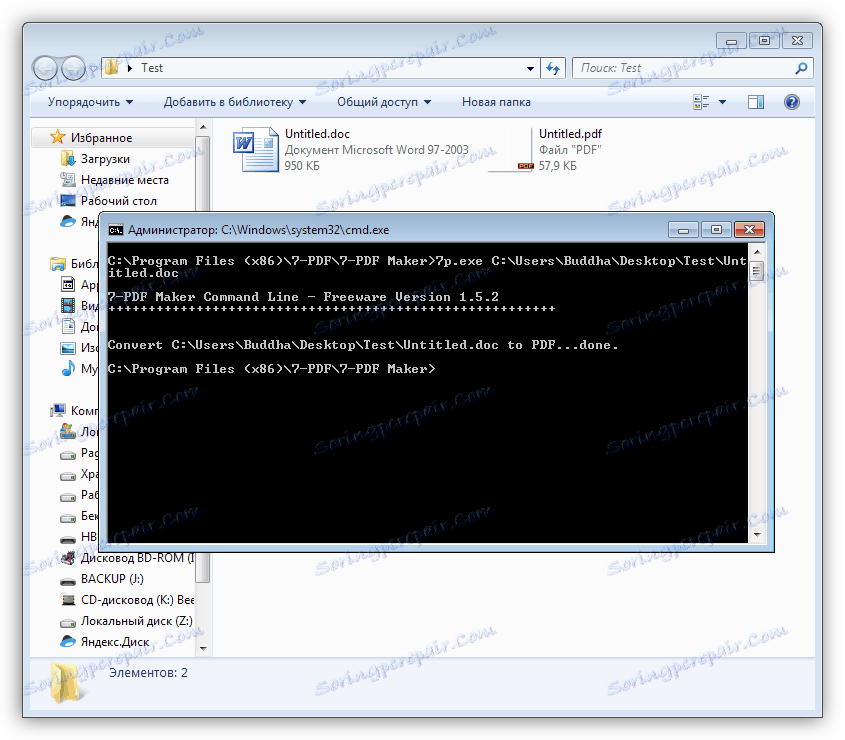Click the Изображения library icon
The height and width of the screenshot is (740, 845).
coord(68,348)
